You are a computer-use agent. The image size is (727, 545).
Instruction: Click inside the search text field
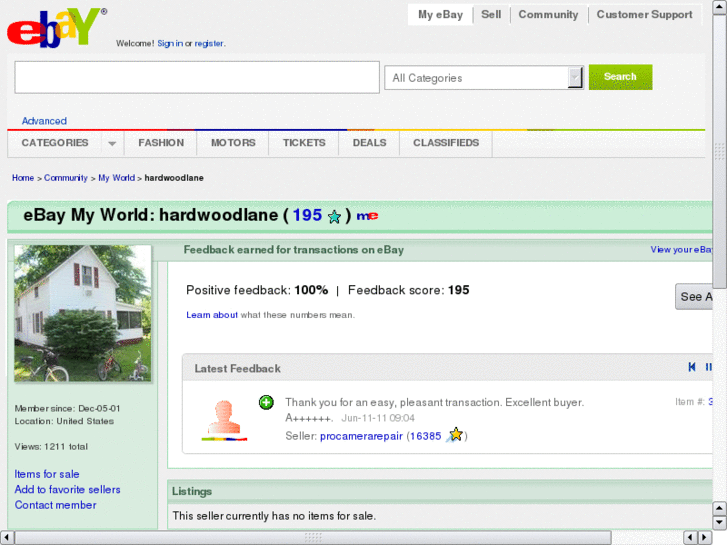(x=197, y=78)
